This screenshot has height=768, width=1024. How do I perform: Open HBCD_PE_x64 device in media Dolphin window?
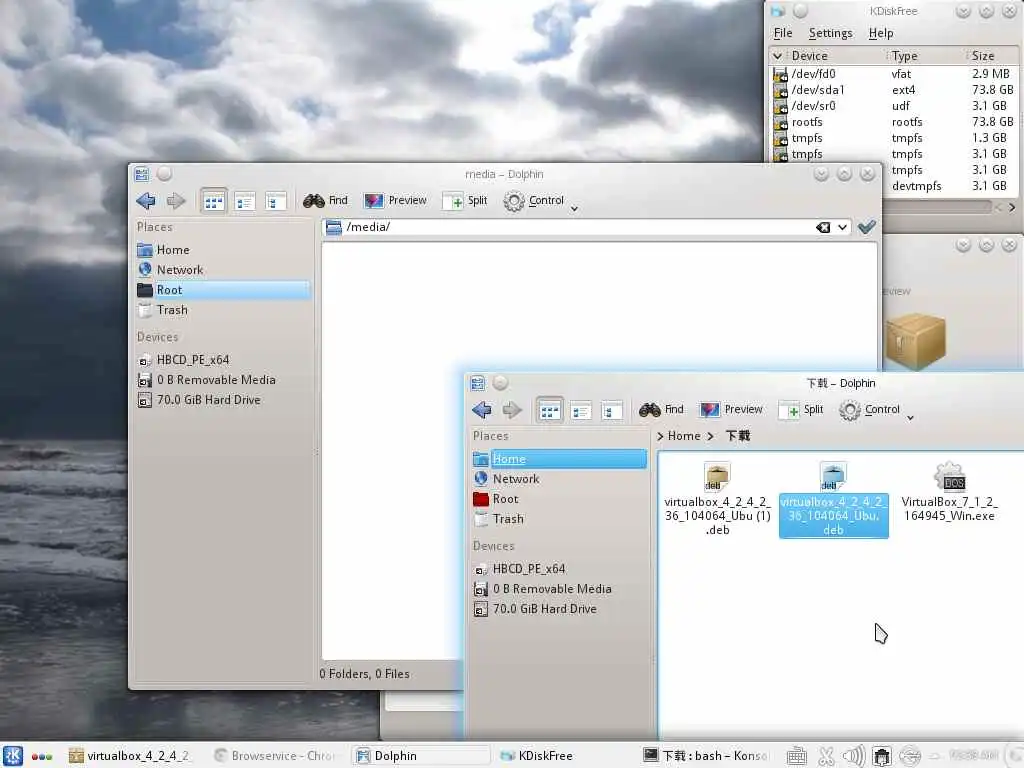point(223,360)
